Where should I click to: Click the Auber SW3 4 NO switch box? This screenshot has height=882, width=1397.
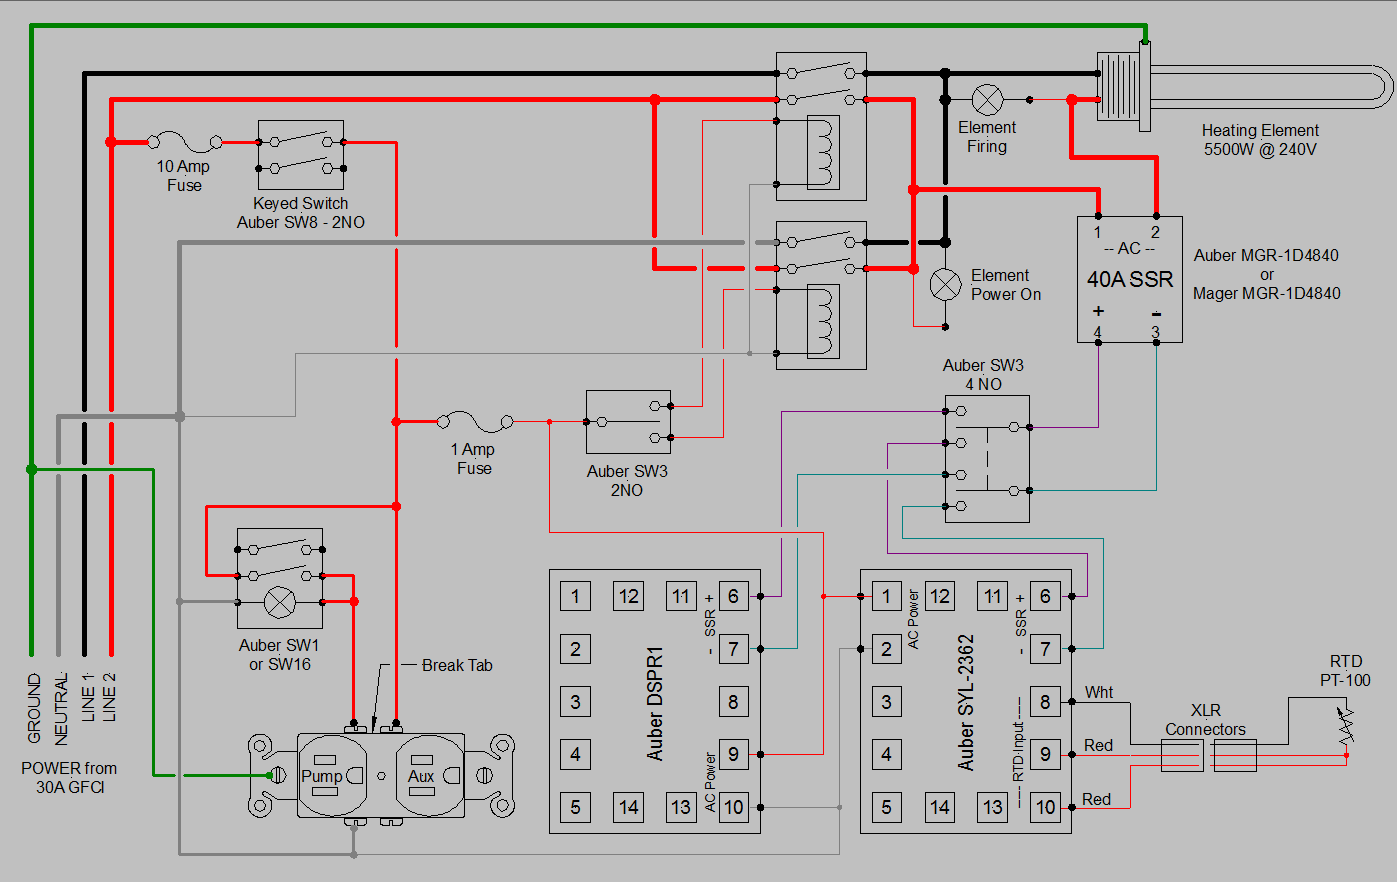(x=987, y=459)
